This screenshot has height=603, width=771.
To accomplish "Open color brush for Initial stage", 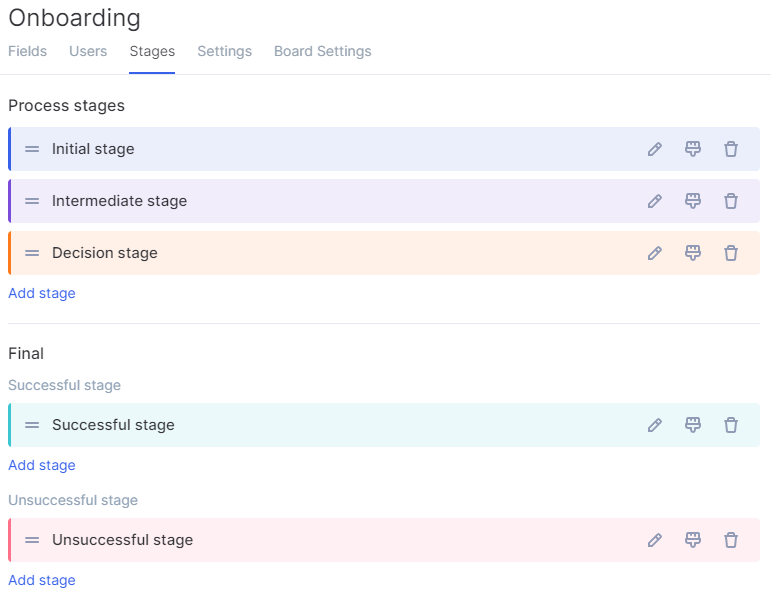I will coord(693,149).
